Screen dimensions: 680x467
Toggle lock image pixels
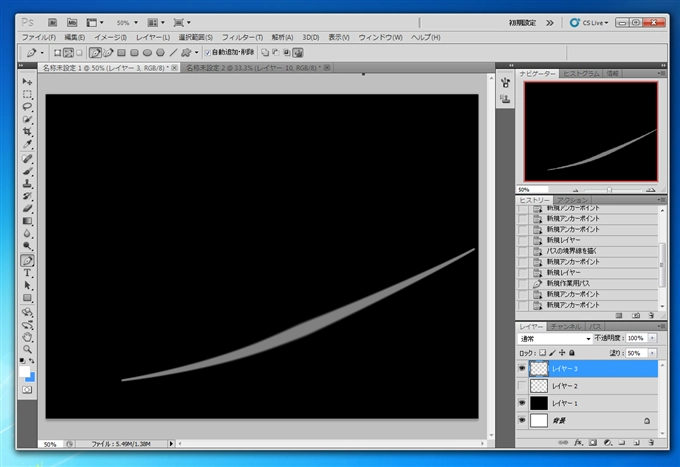pyautogui.click(x=552, y=353)
